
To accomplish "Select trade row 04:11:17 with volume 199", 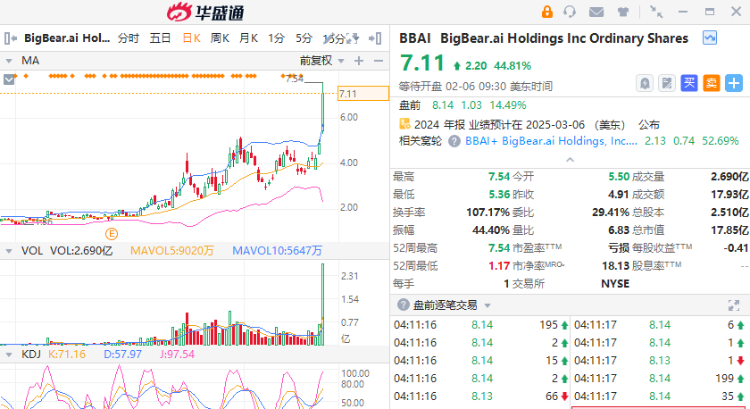I will click(x=660, y=378).
